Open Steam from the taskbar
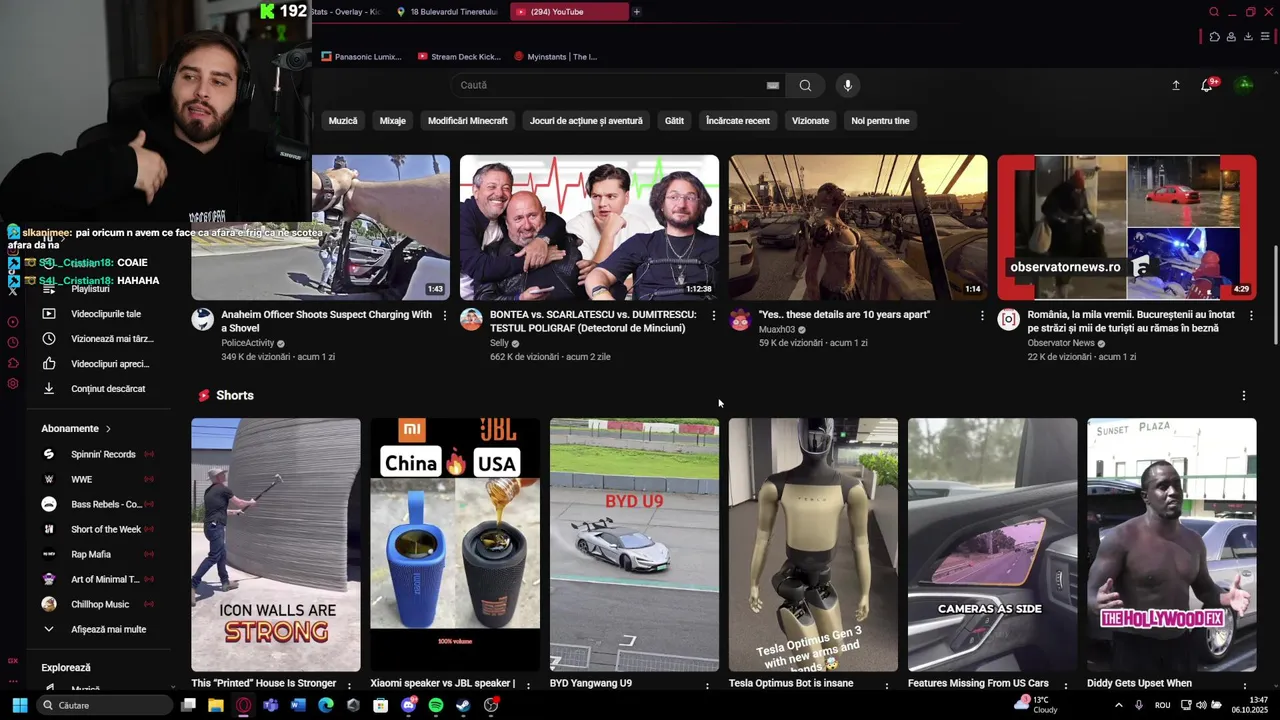The height and width of the screenshot is (720, 1280). [x=463, y=705]
